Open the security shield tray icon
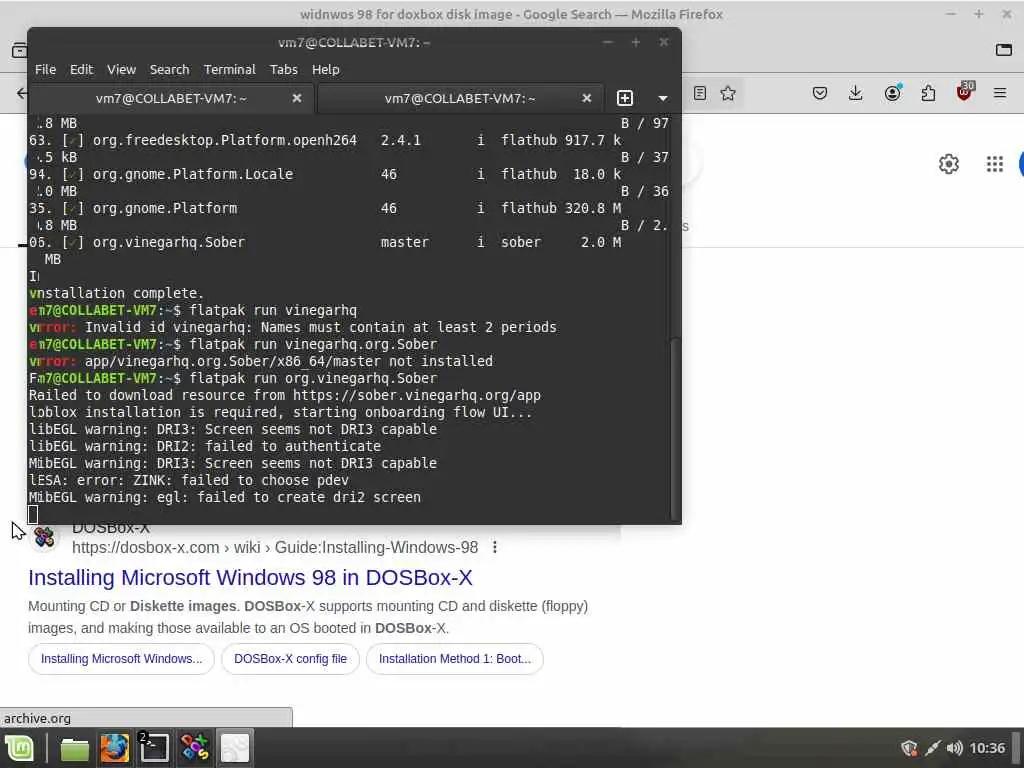The height and width of the screenshot is (768, 1024). (x=909, y=748)
